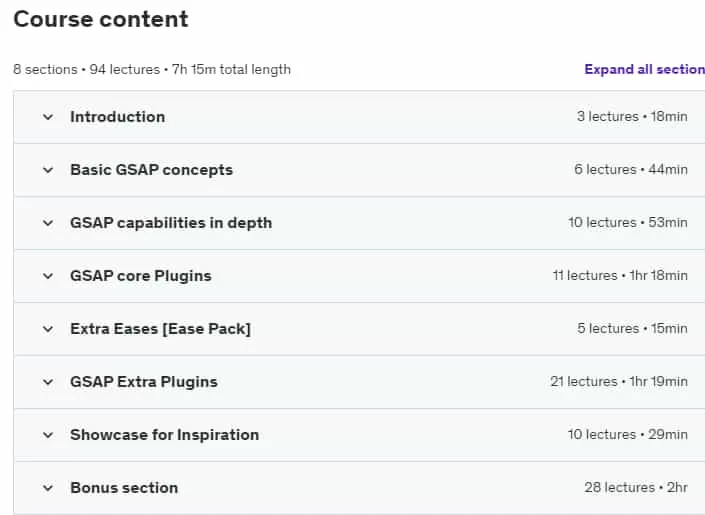Screen dimensions: 705x515
Task: Expand Showcase for Inspiration chevron
Action: point(48,435)
